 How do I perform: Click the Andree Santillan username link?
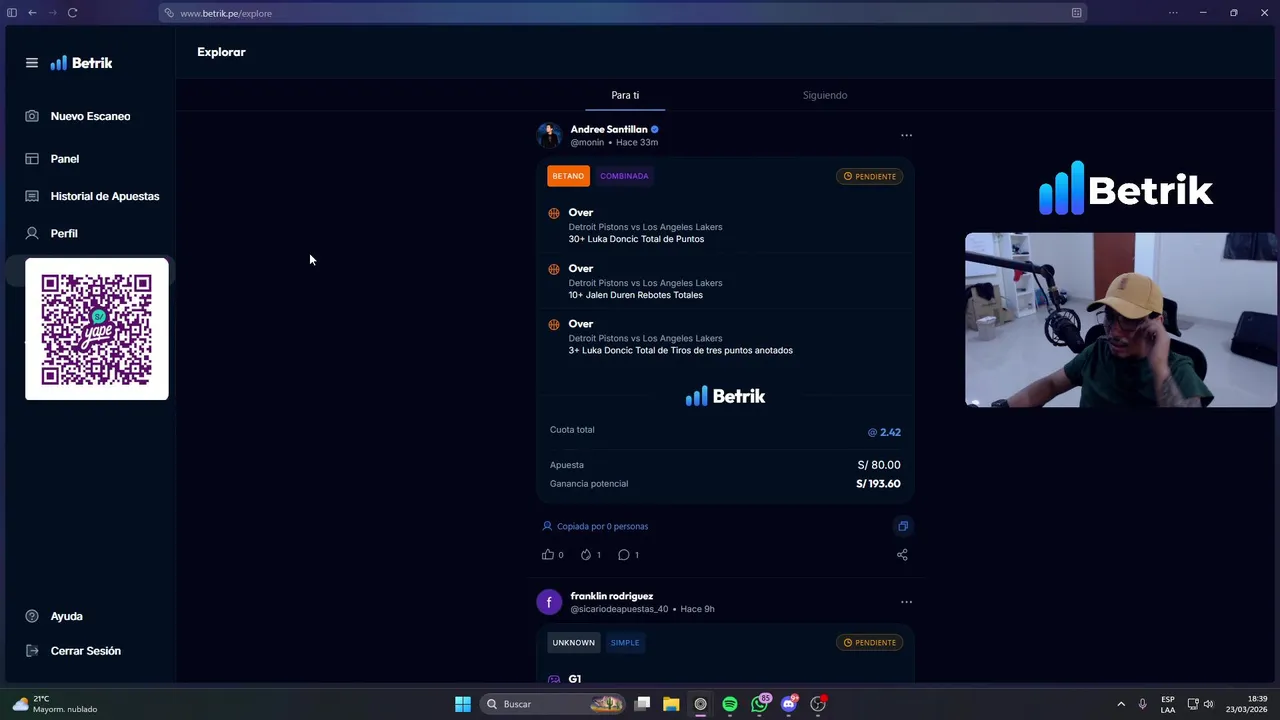point(609,129)
